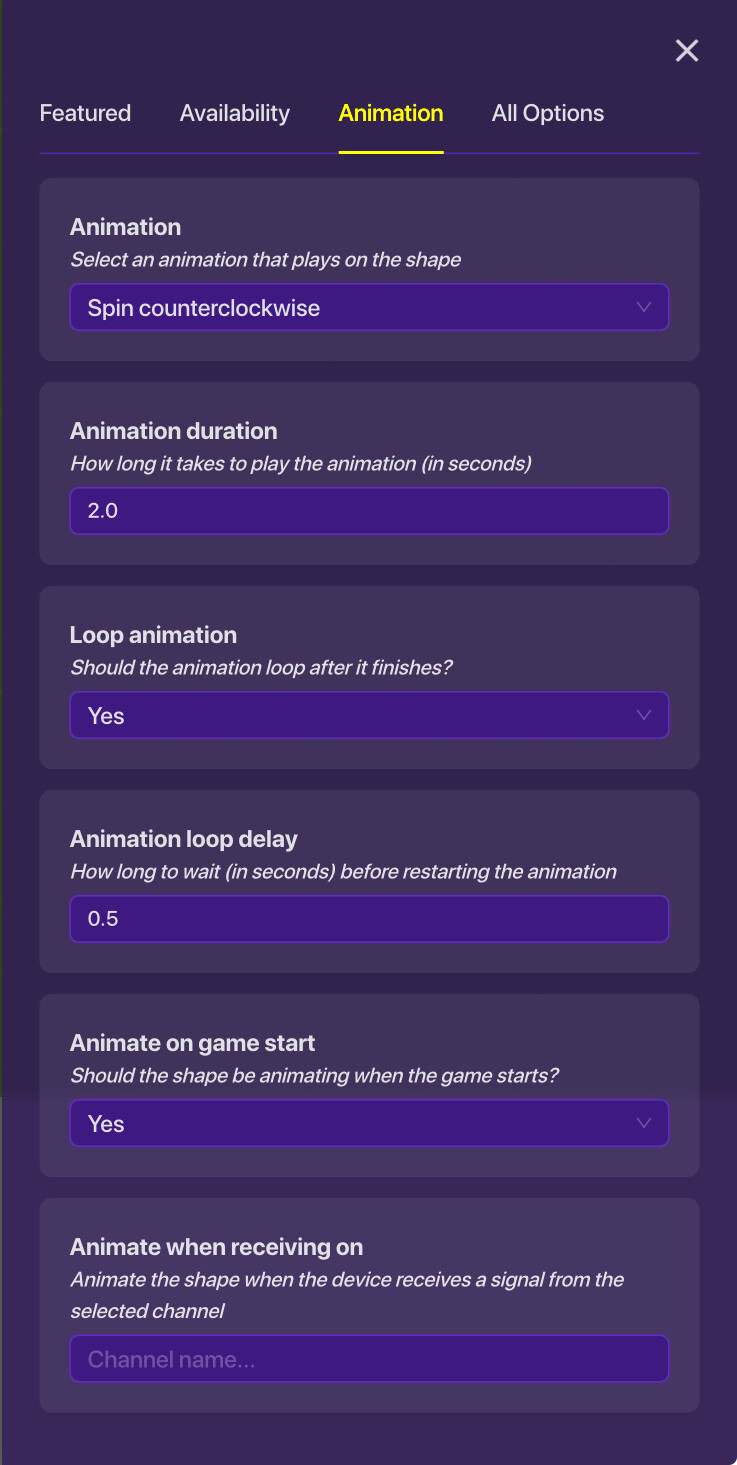
Task: Close the settings panel with X icon
Action: coord(686,51)
